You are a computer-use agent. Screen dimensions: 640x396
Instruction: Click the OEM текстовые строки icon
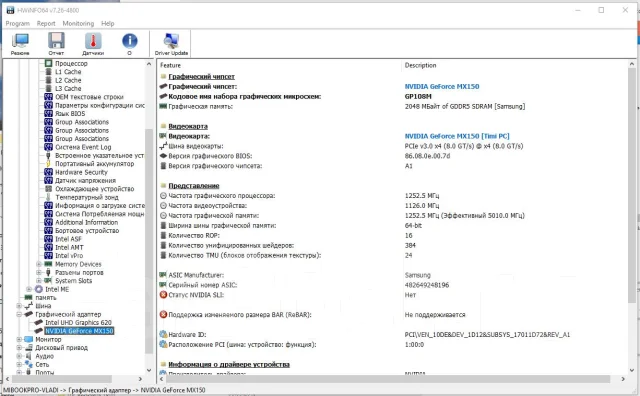[49, 97]
